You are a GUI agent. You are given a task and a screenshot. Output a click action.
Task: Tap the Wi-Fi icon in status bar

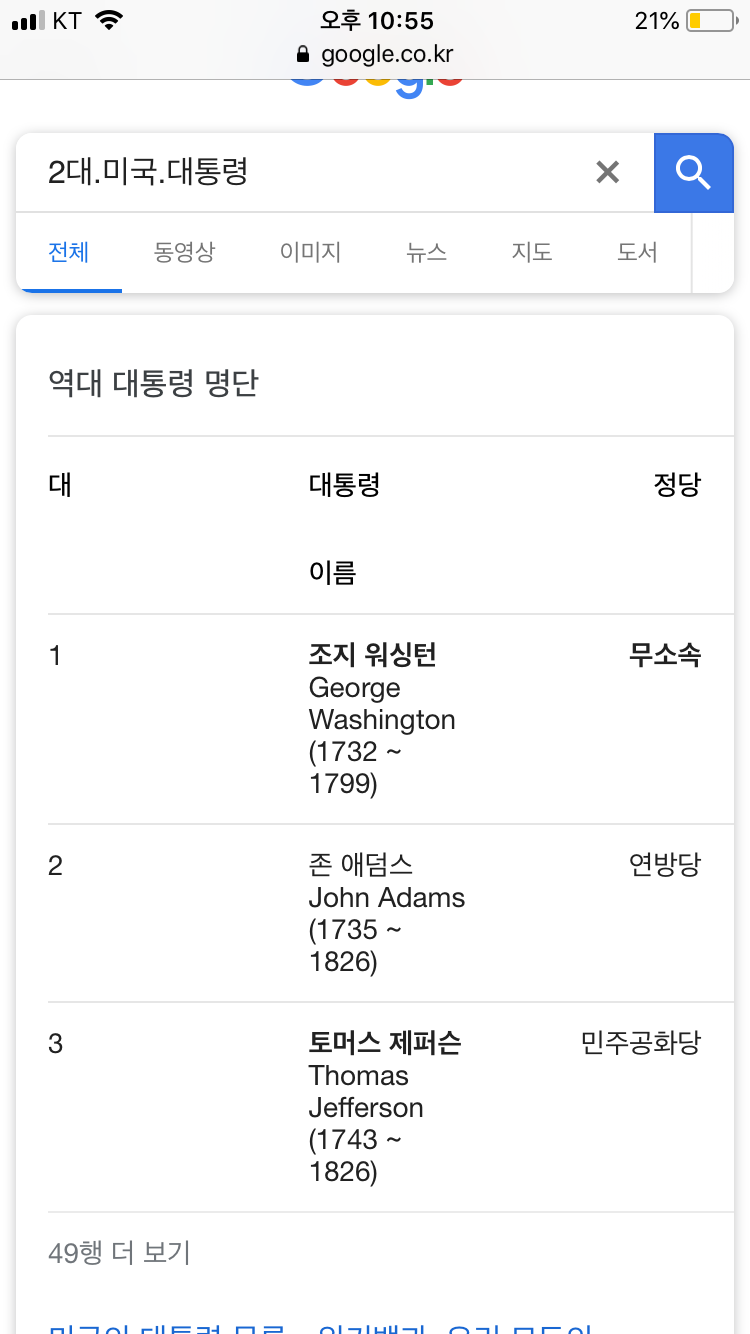(x=108, y=21)
